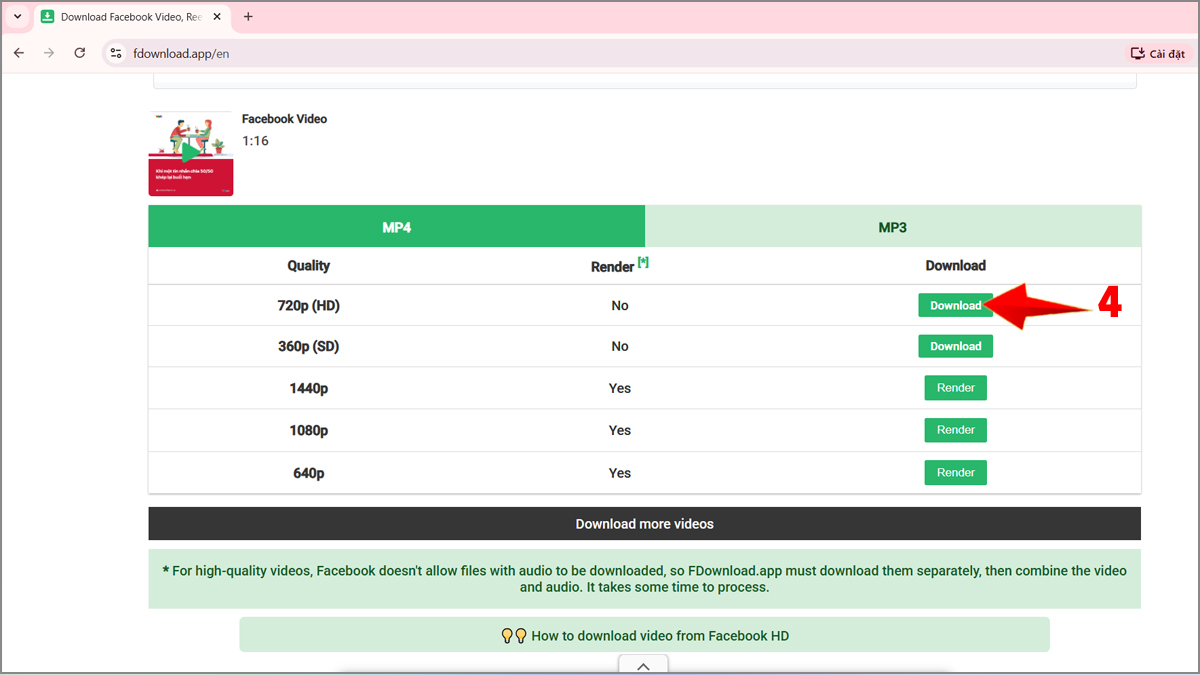
Task: Click the No render cell for 360p
Action: point(620,347)
